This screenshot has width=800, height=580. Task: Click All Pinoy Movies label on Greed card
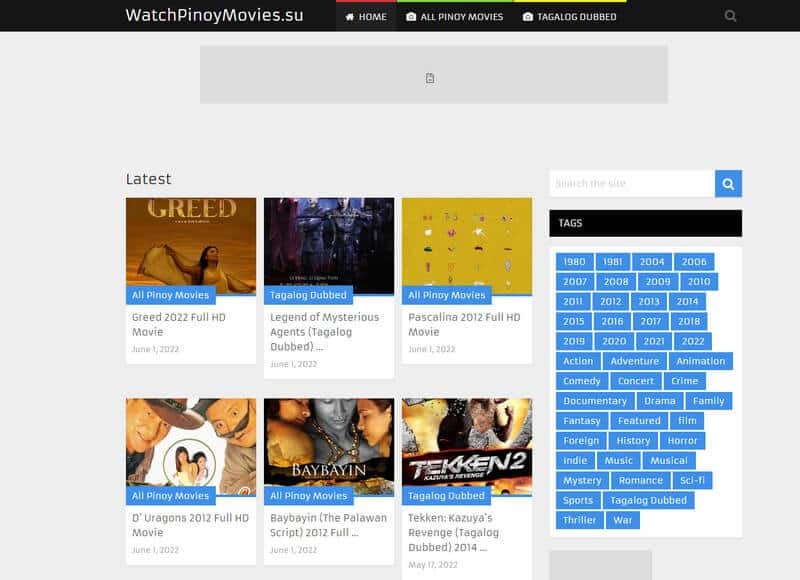(170, 295)
